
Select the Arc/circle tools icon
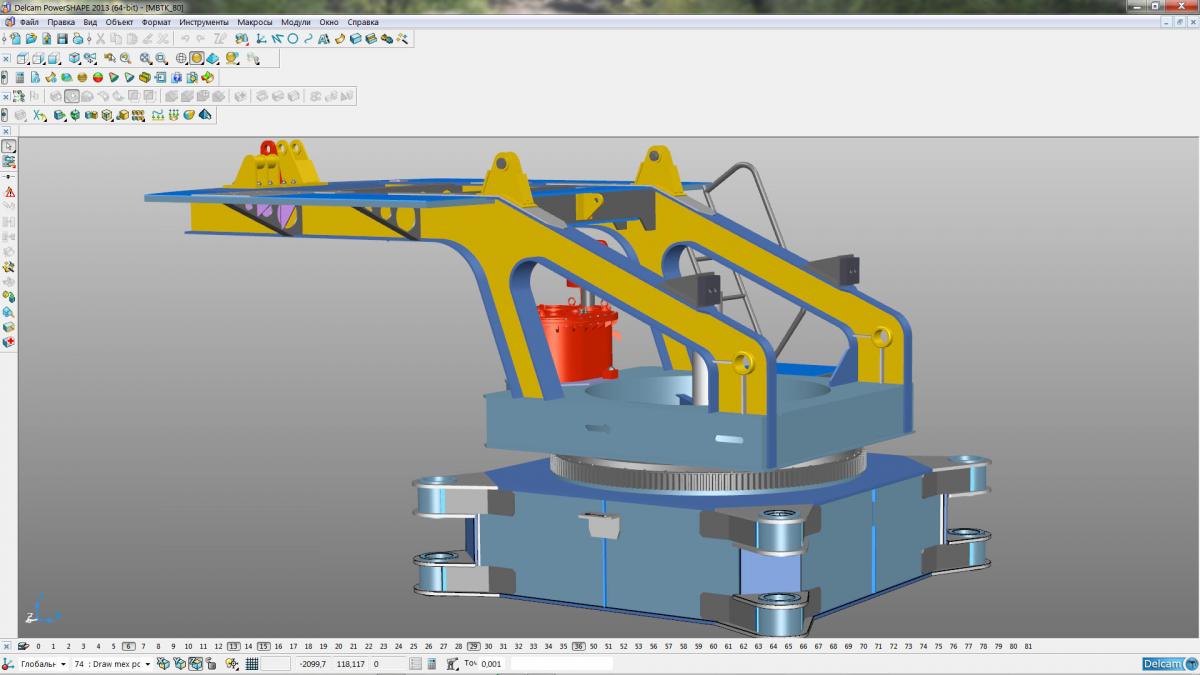(x=293, y=38)
